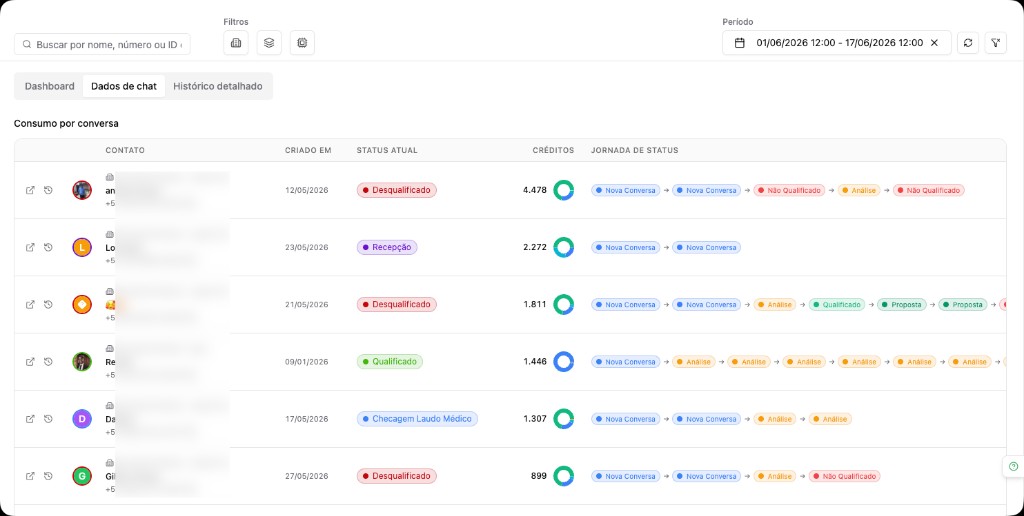Clear the selected period with the X
The height and width of the screenshot is (516, 1024).
(x=935, y=42)
